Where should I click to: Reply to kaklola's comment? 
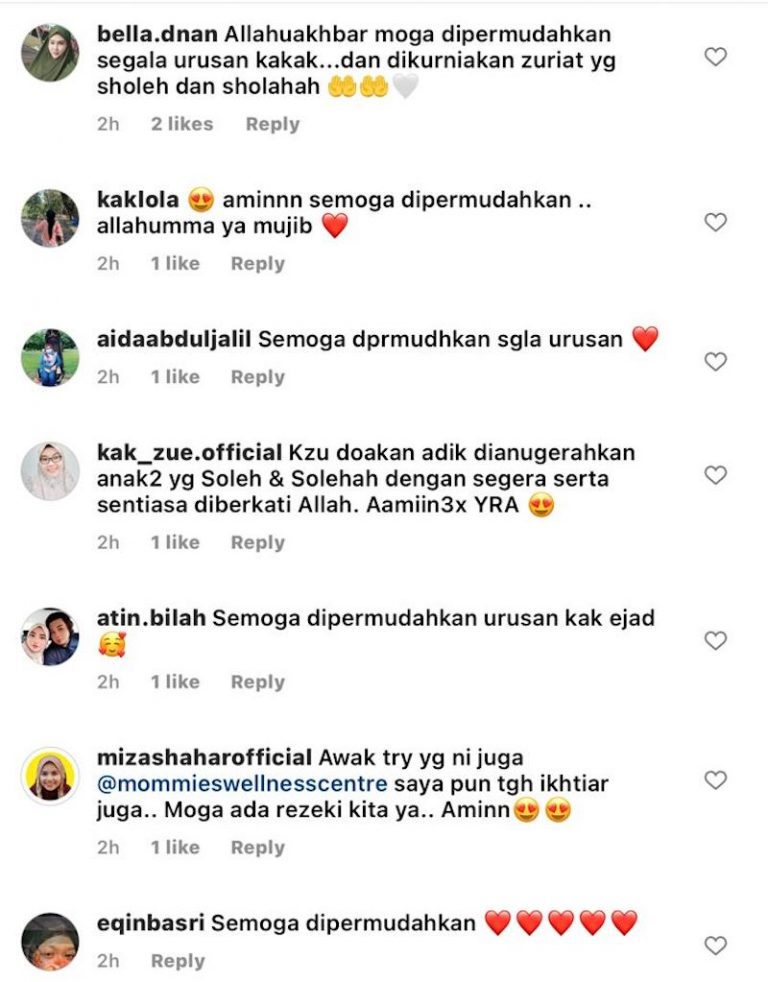(x=257, y=264)
